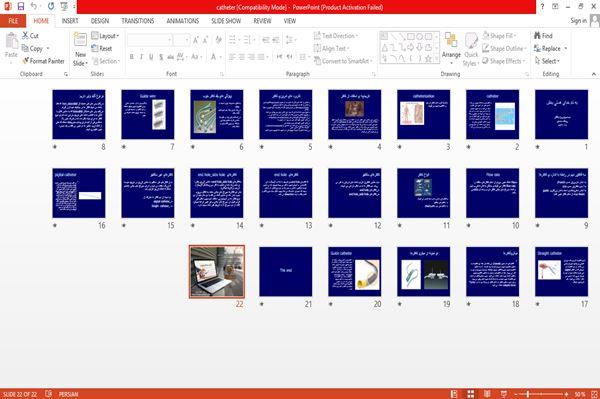
Task: Toggle Underline formatting button
Action: pos(151,57)
